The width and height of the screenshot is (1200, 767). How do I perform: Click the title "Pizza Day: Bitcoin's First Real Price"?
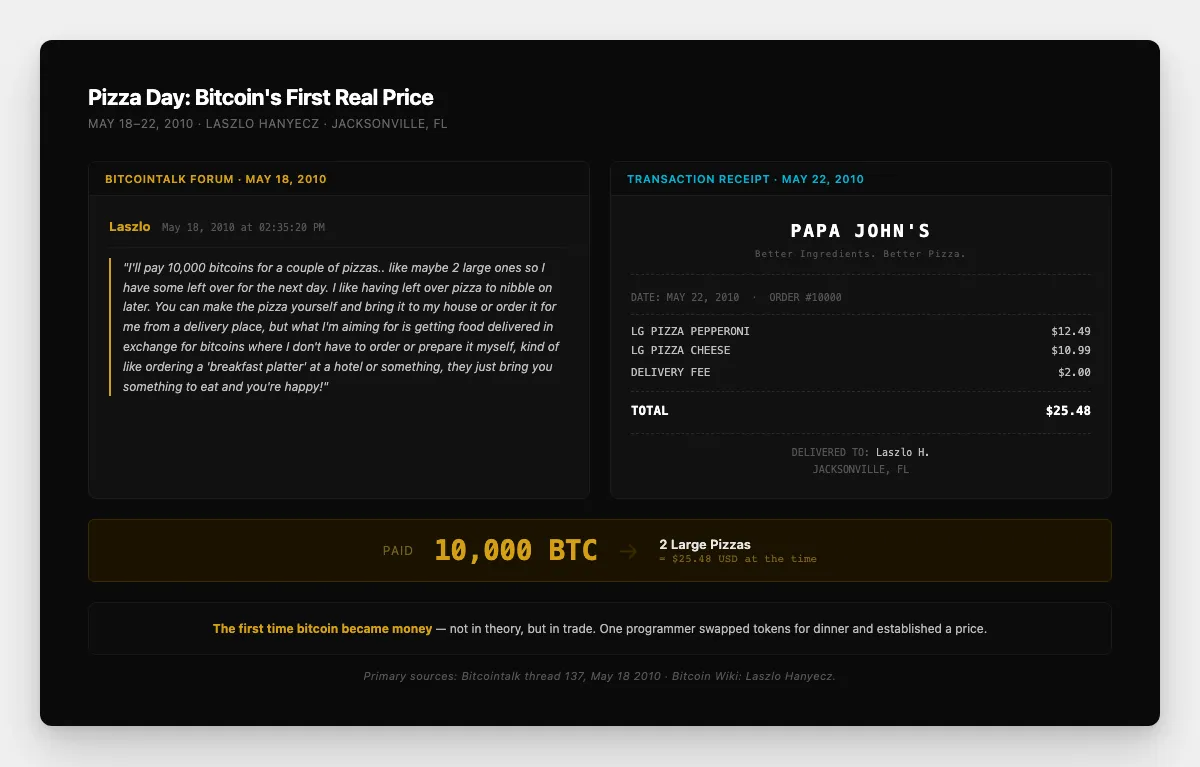point(261,97)
